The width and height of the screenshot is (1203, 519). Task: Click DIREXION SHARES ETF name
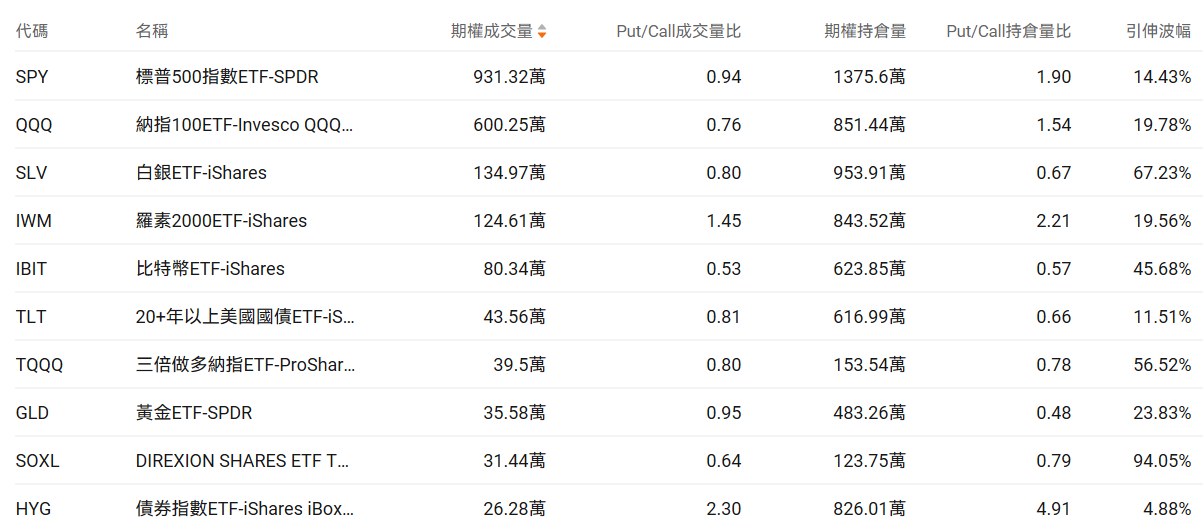243,461
